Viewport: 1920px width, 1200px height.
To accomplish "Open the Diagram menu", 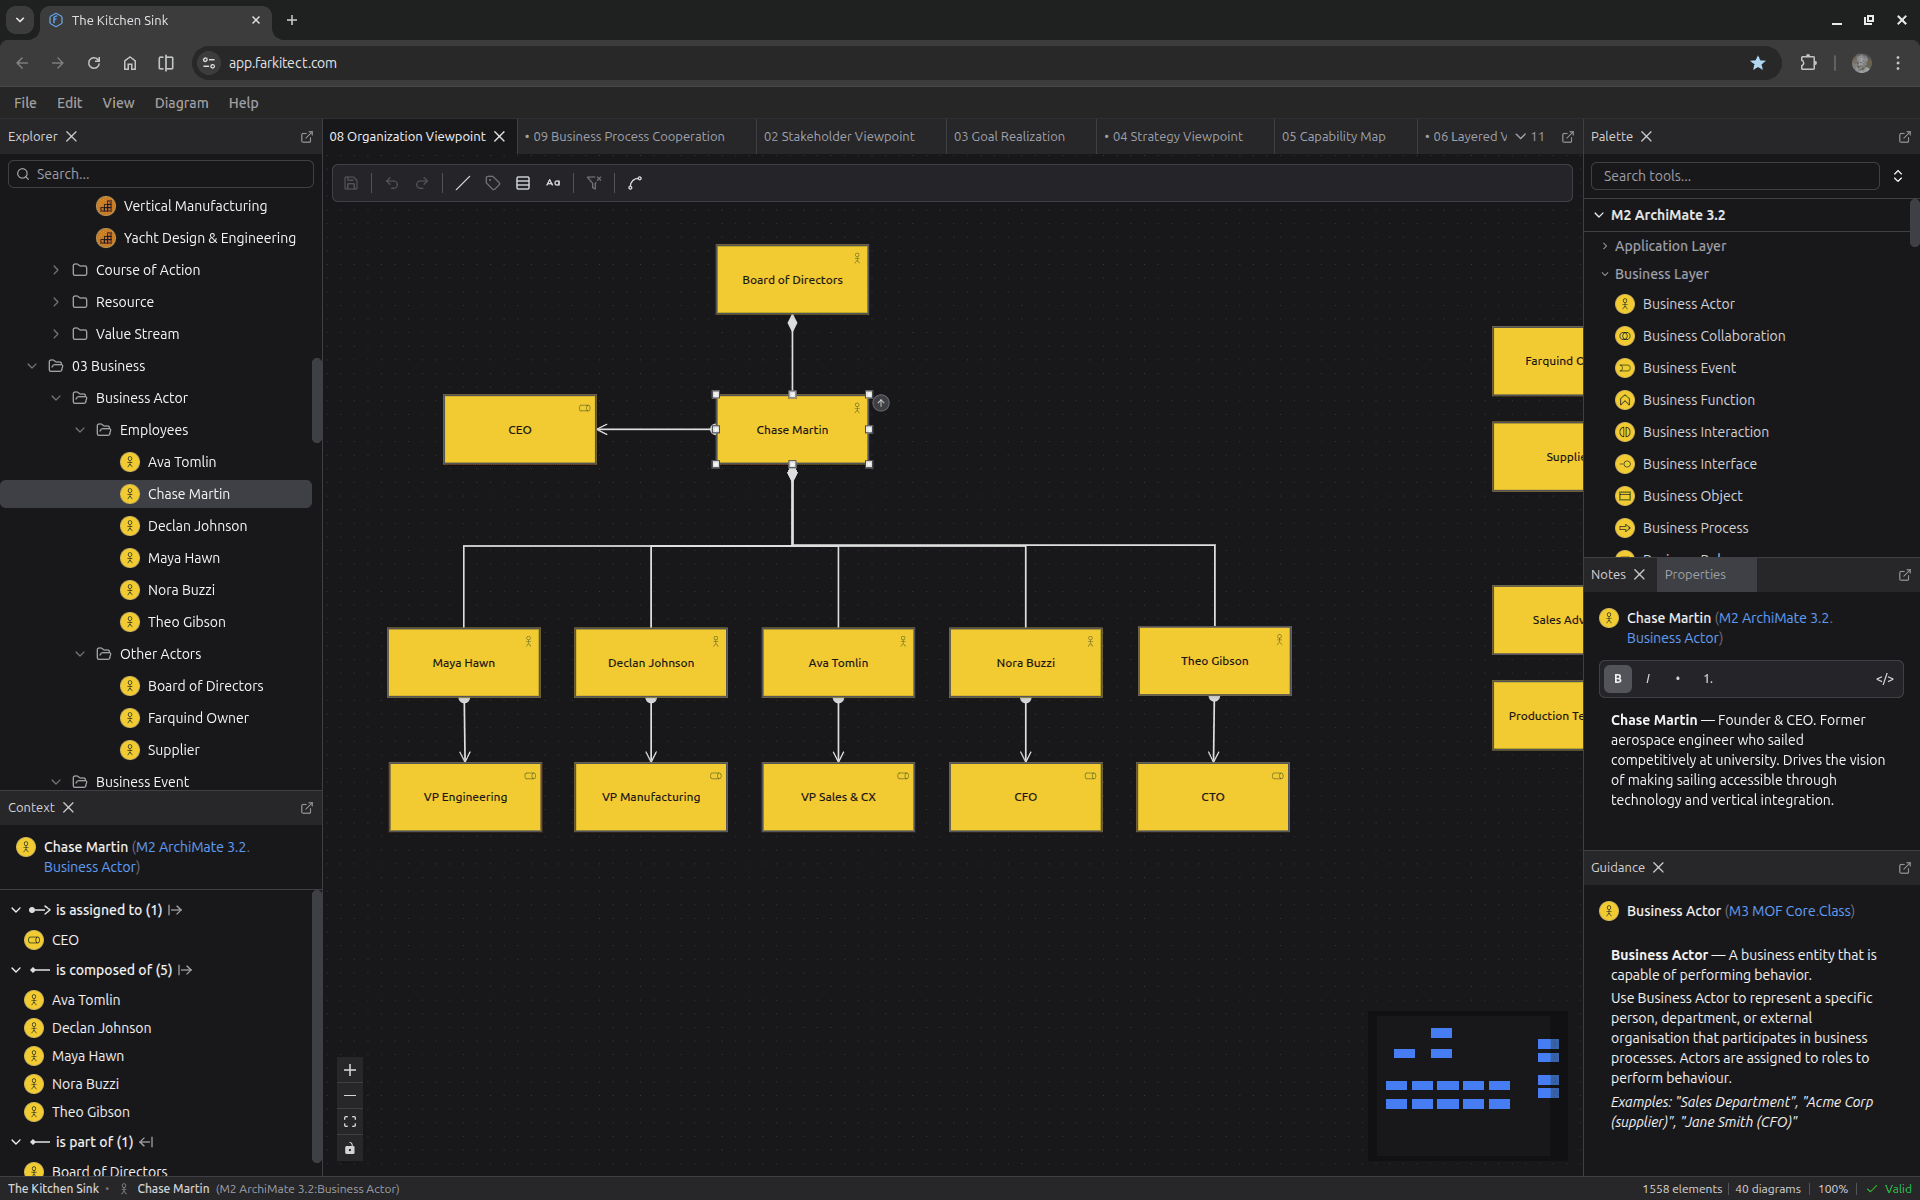I will point(181,103).
